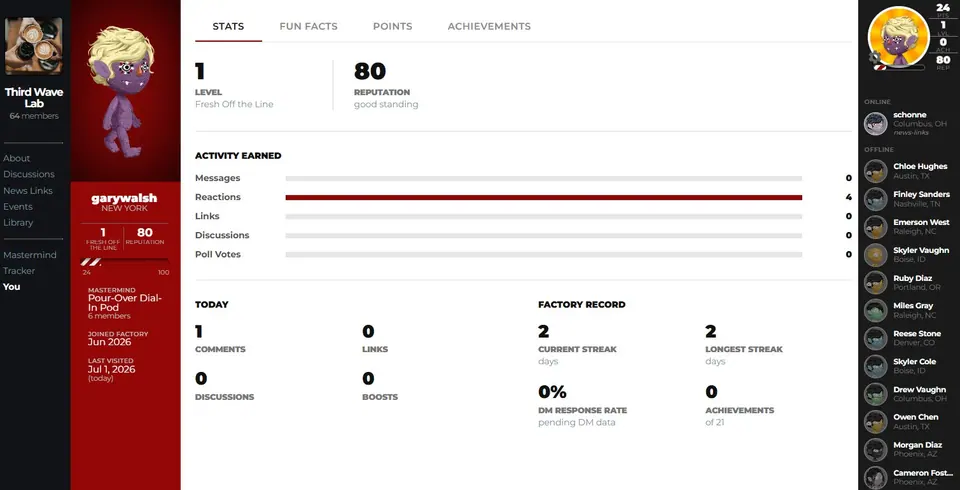Image resolution: width=960 pixels, height=490 pixels.
Task: Click the LONGEST STREAK value
Action: [x=711, y=332]
